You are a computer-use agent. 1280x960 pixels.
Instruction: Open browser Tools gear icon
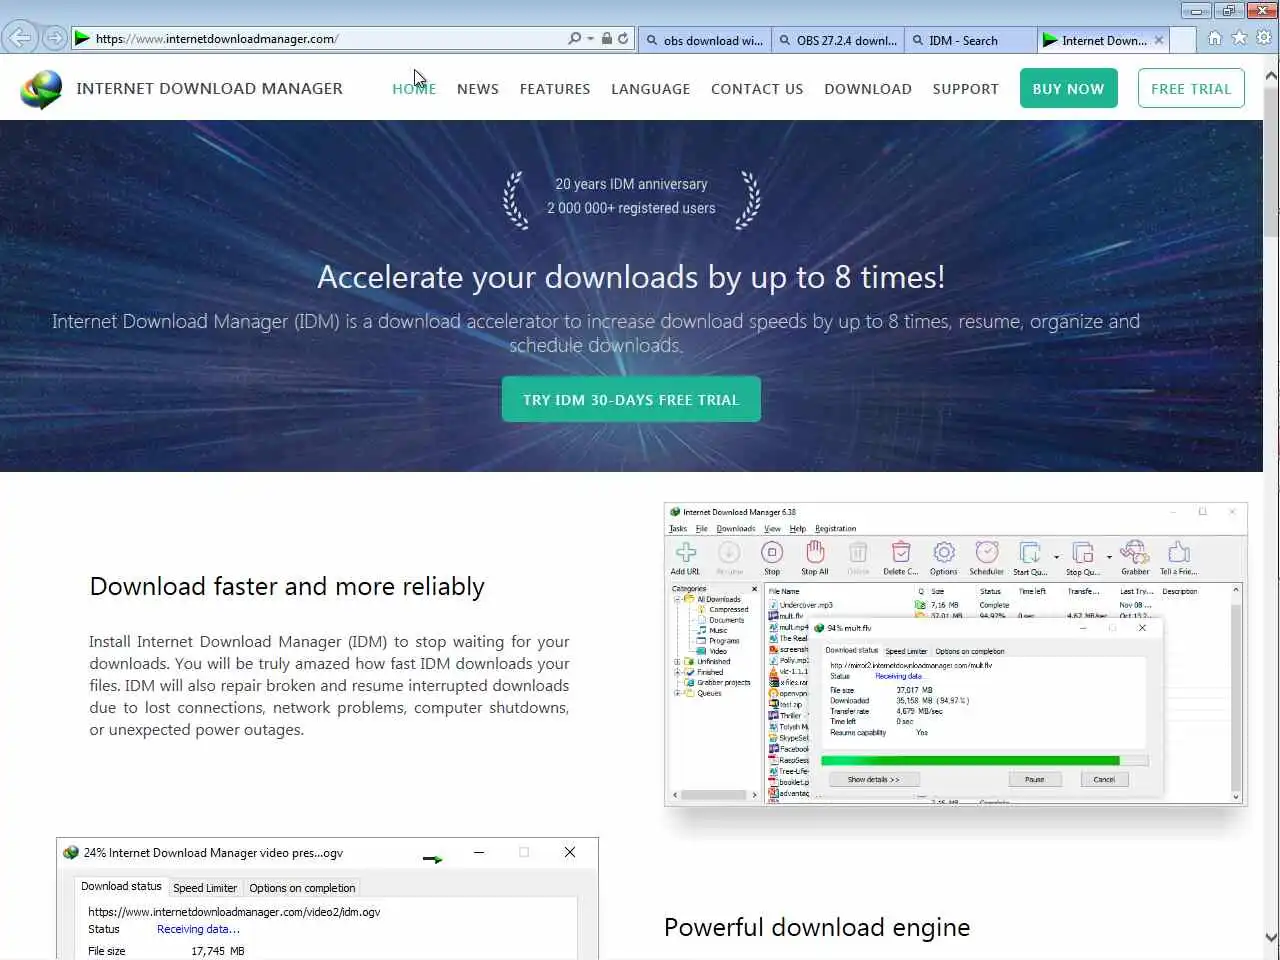pos(1264,38)
